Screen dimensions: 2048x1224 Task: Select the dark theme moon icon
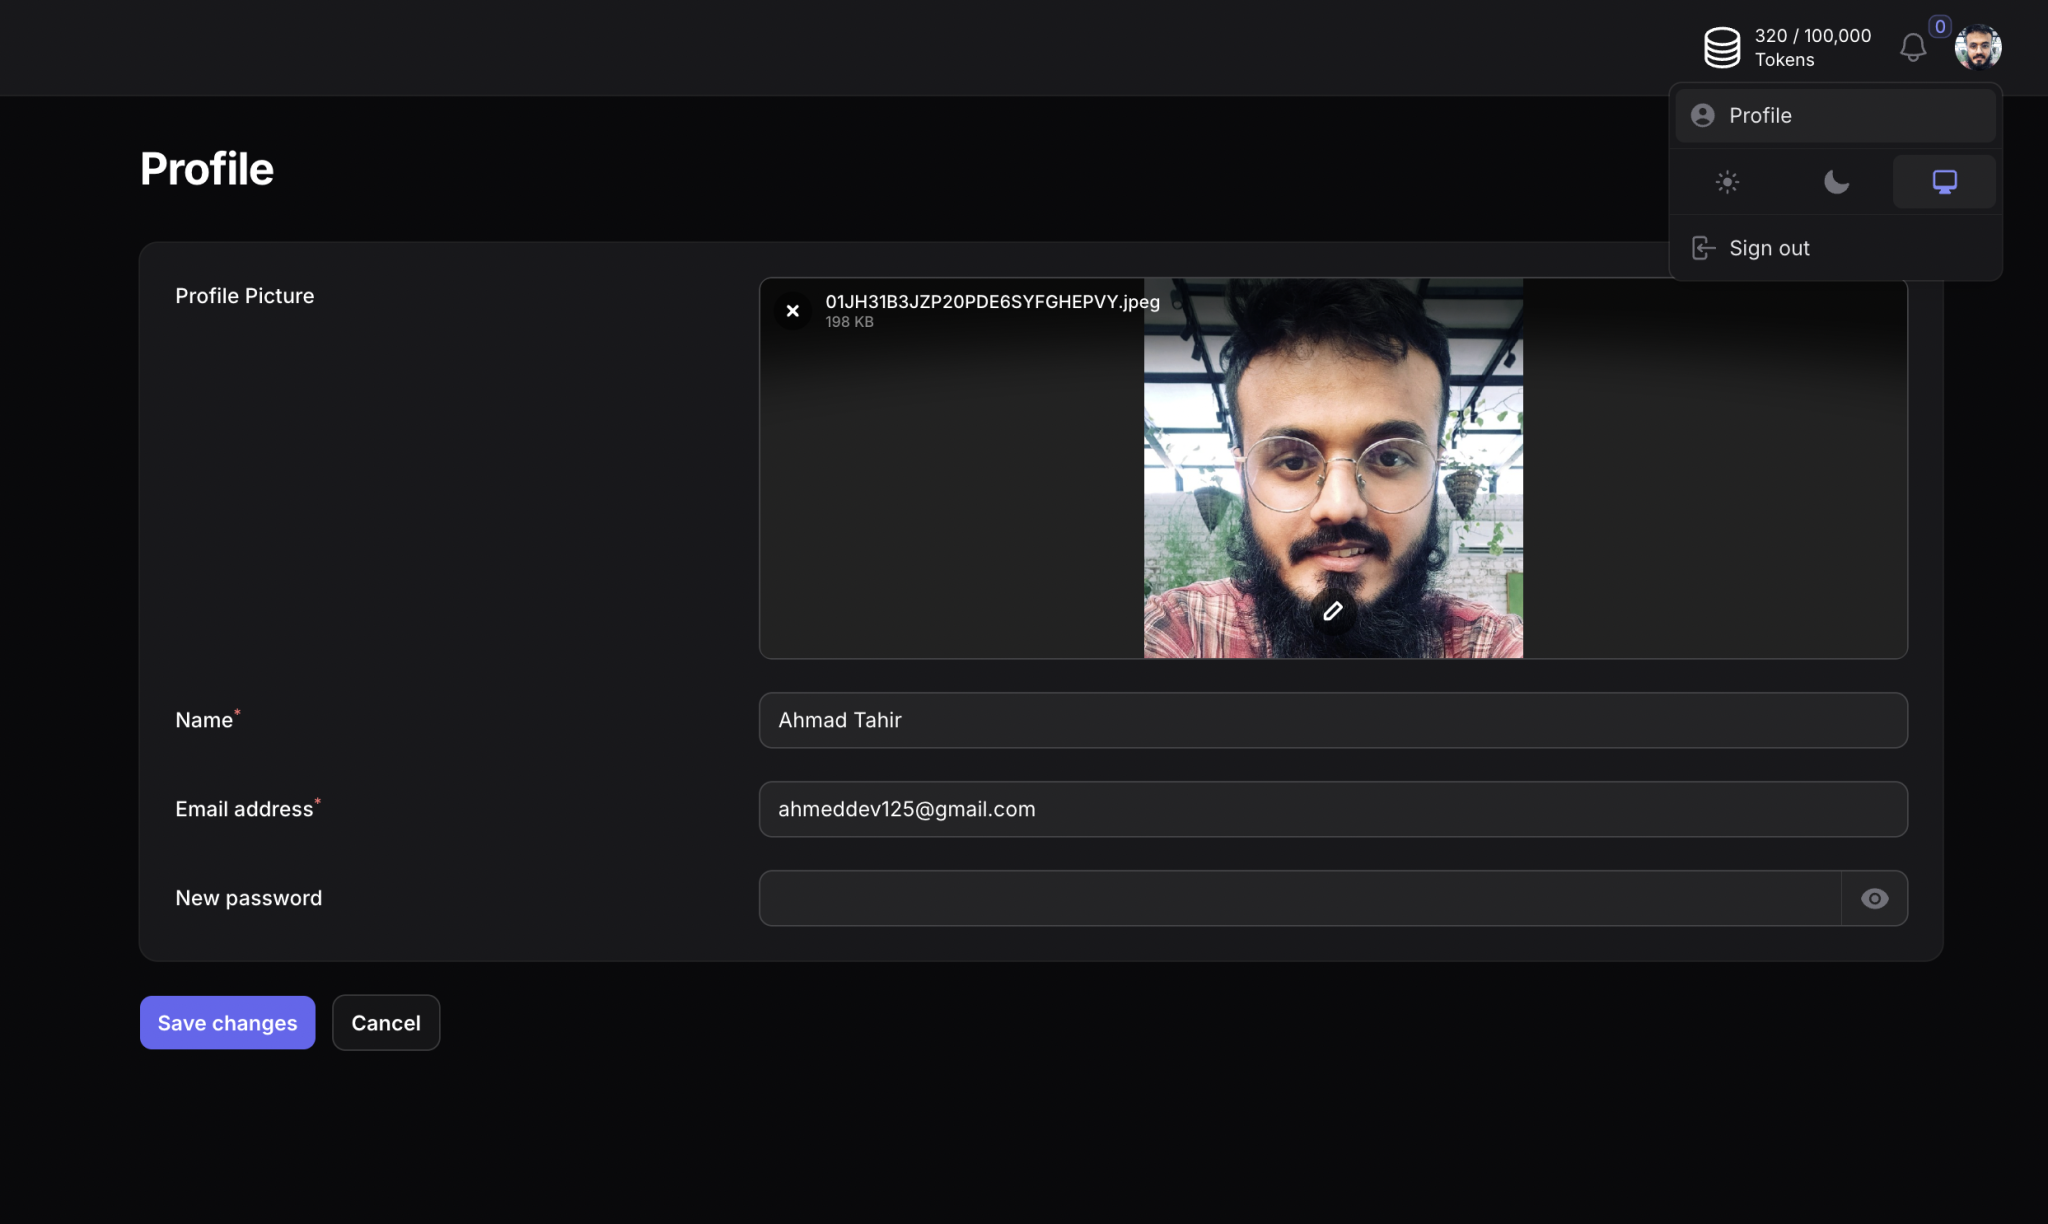point(1835,182)
